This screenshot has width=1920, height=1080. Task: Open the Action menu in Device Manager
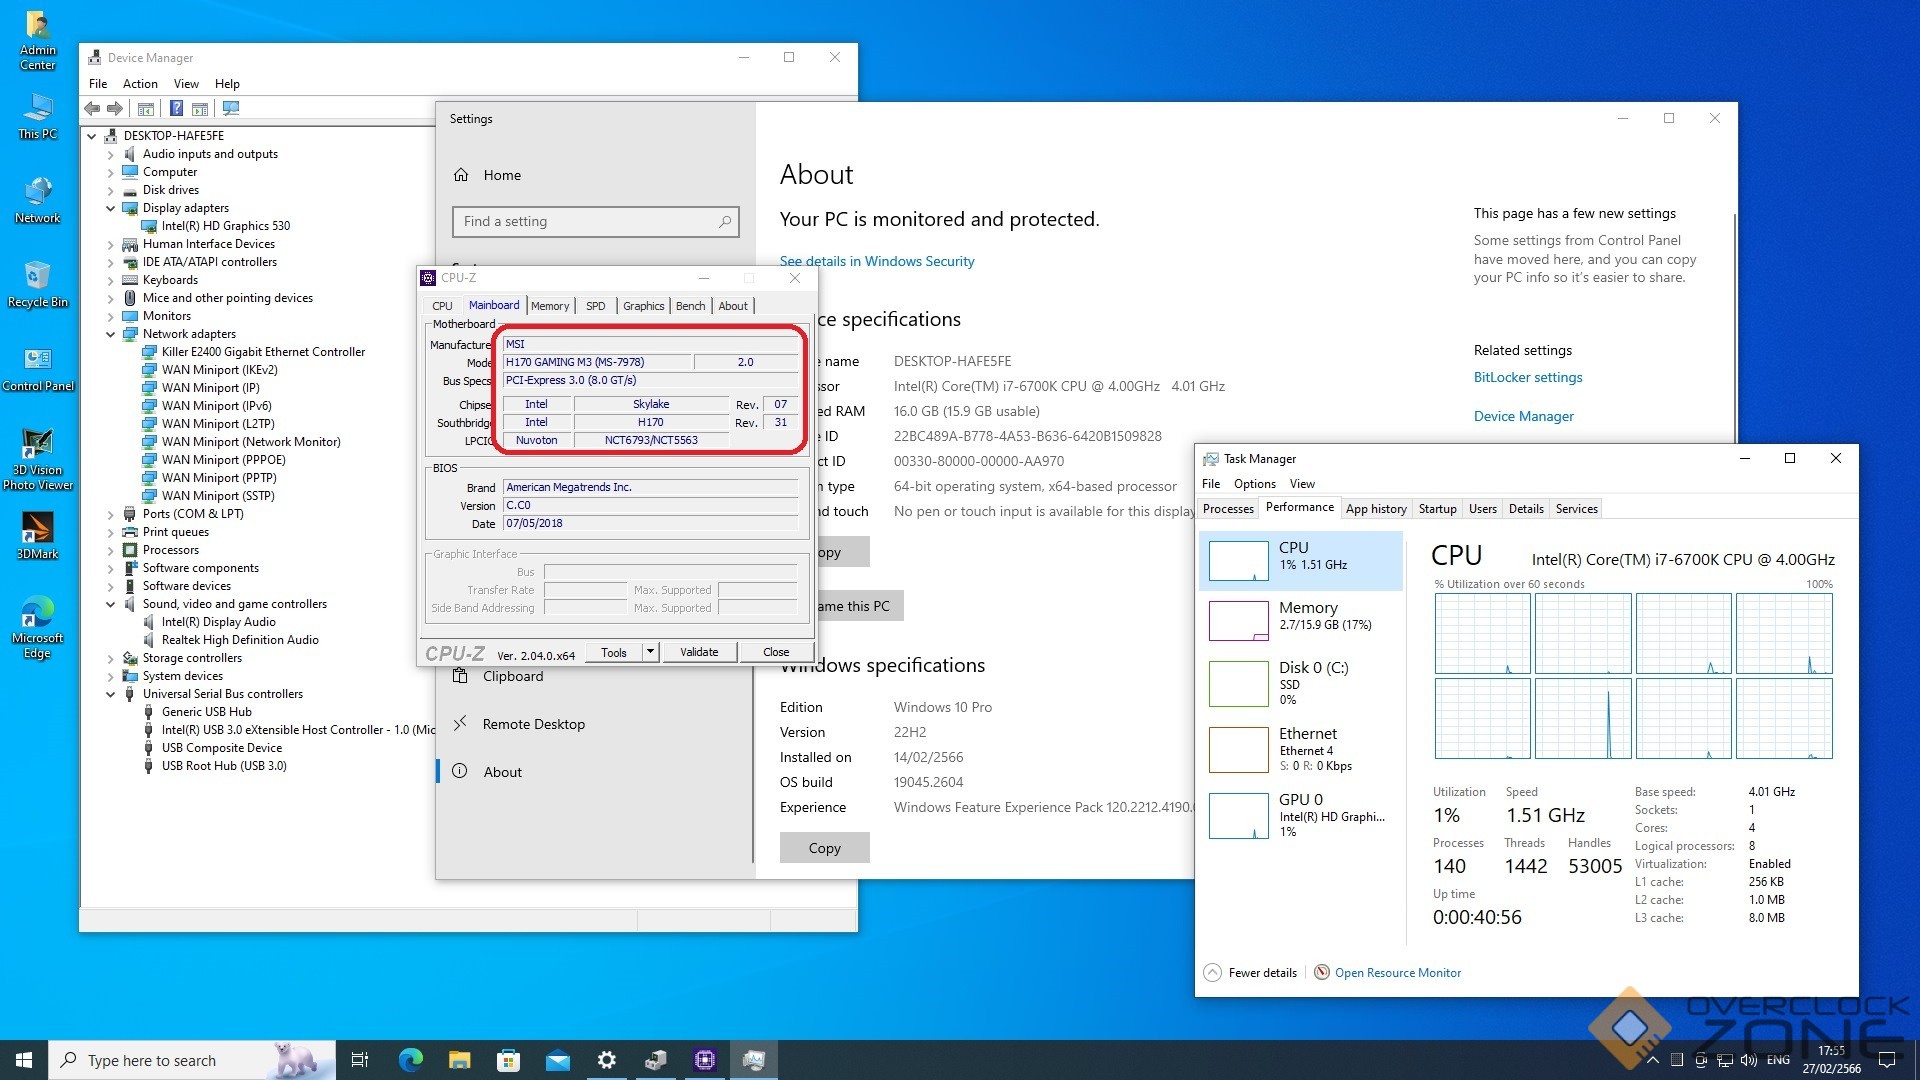tap(140, 84)
